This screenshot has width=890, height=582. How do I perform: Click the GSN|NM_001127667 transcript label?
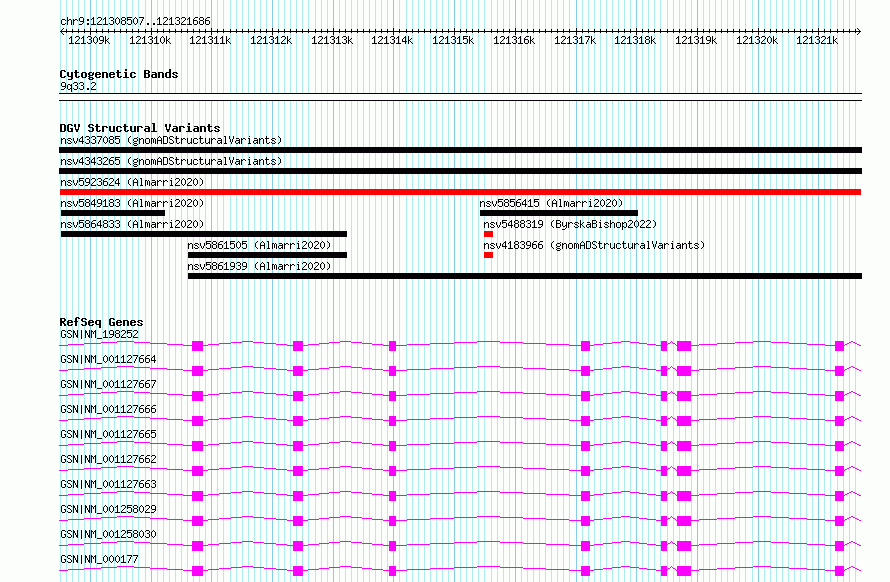pyautogui.click(x=108, y=384)
